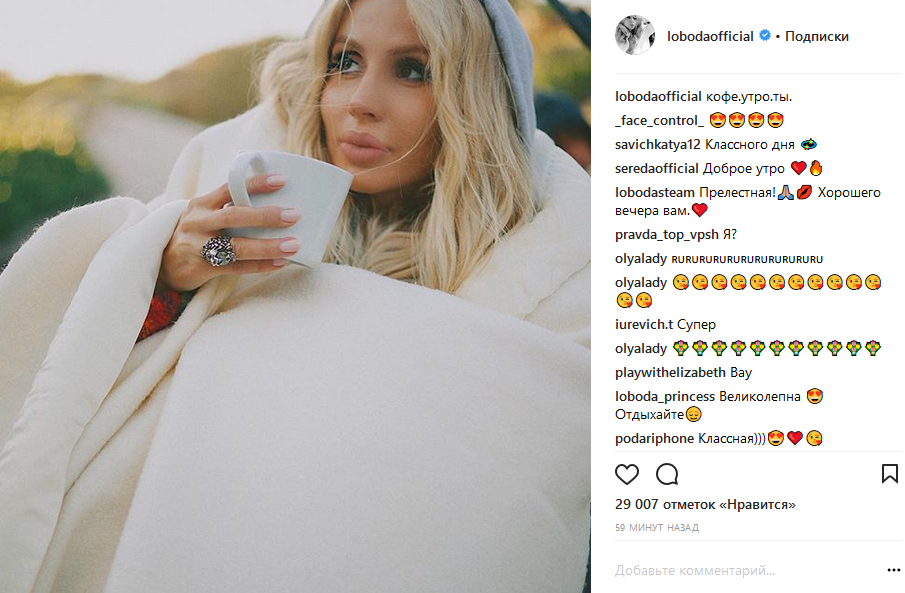Click the post photo of the woman with the cup
The width and height of the screenshot is (905, 593).
[295, 296]
